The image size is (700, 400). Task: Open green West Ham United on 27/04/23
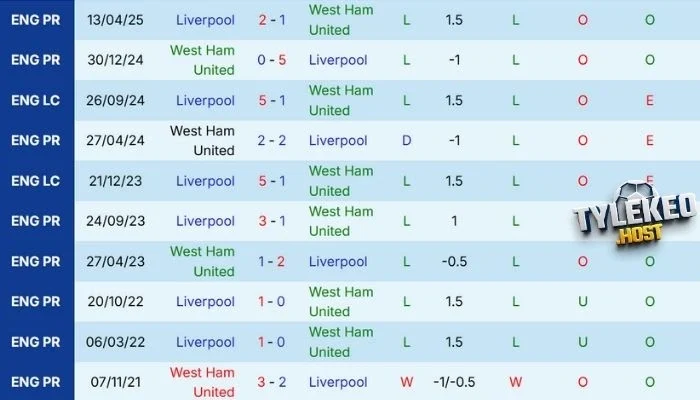[x=202, y=261]
